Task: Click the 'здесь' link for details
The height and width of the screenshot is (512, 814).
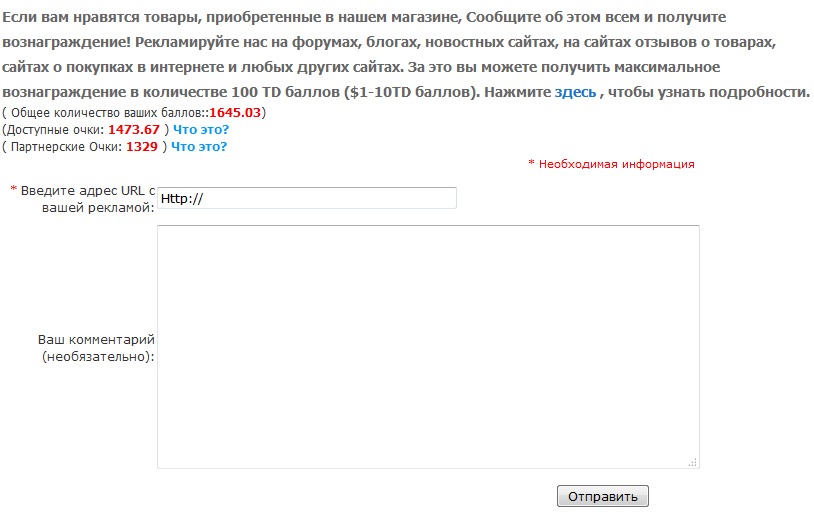Action: (575, 92)
